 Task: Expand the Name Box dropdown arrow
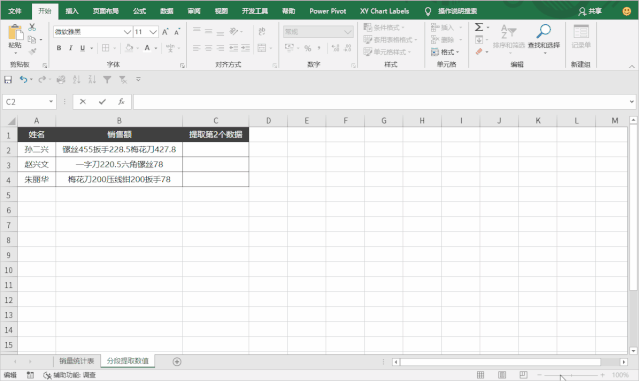tap(51, 101)
